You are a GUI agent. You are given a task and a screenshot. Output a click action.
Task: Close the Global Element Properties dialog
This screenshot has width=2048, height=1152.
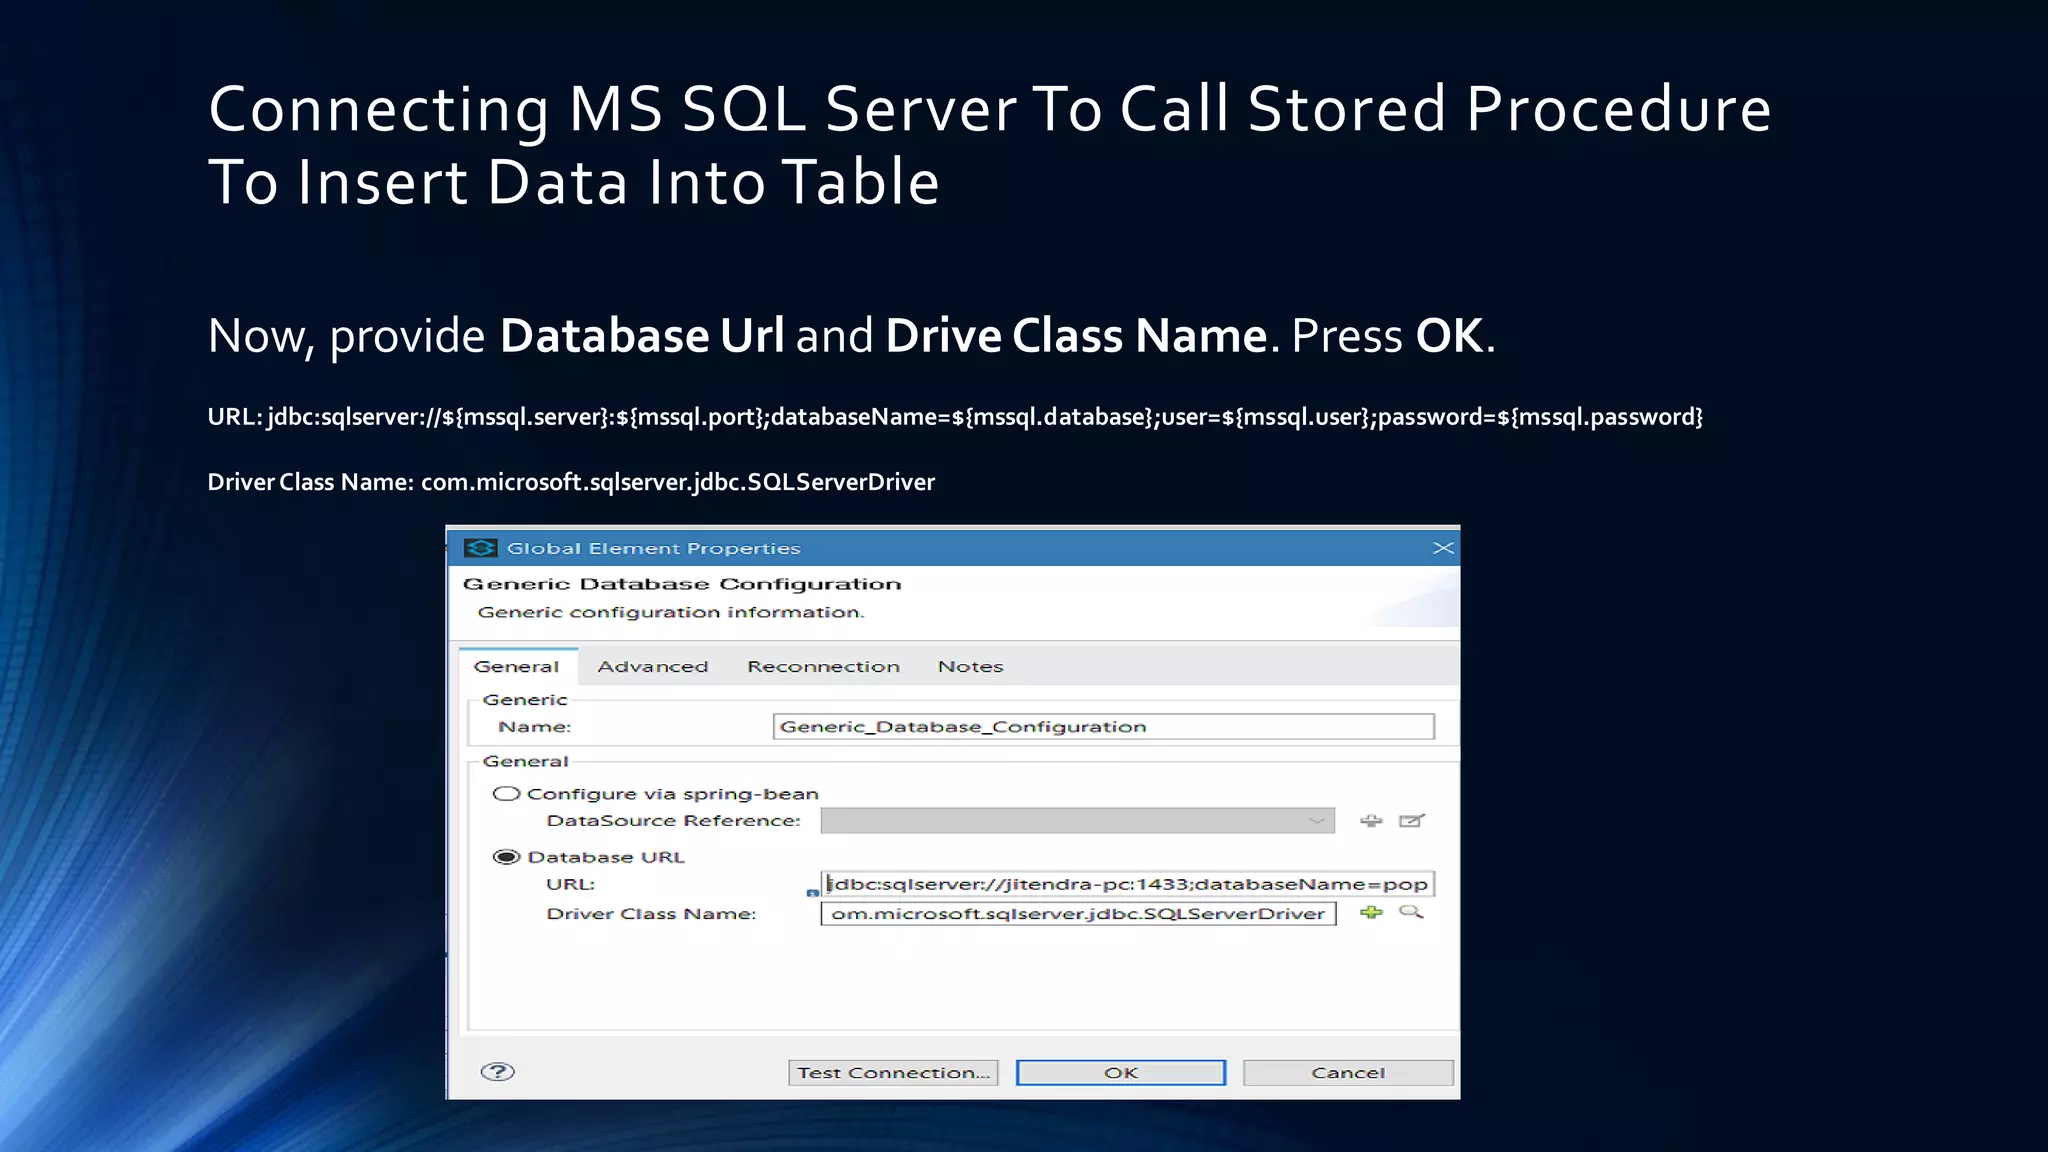[1443, 548]
